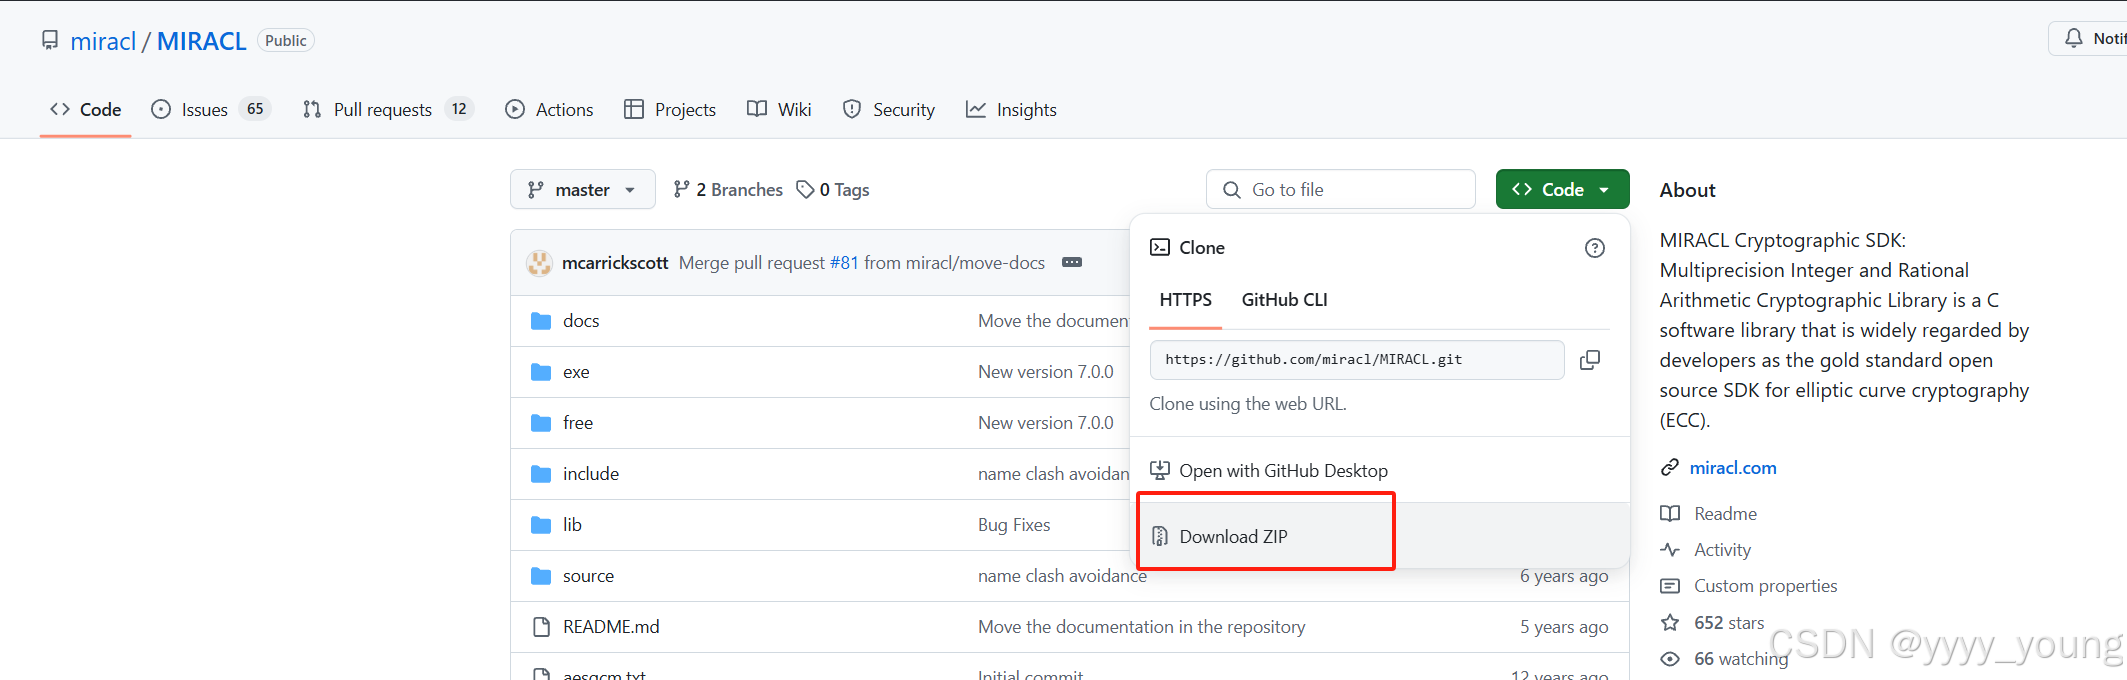This screenshot has width=2127, height=680.
Task: Open Custom properties link
Action: click(1765, 585)
